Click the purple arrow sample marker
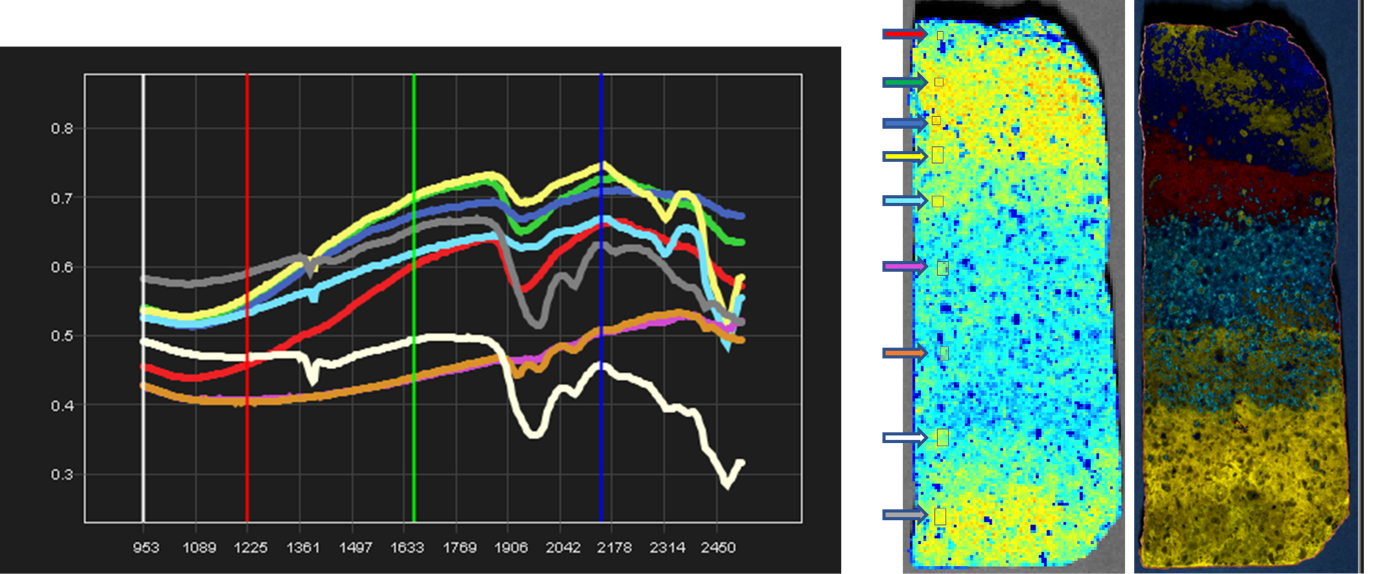1399x574 pixels. pyautogui.click(x=904, y=267)
